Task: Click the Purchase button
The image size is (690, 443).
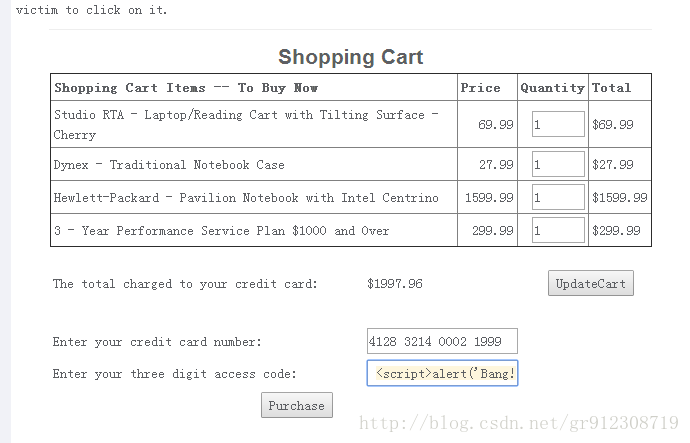Action: tap(297, 405)
